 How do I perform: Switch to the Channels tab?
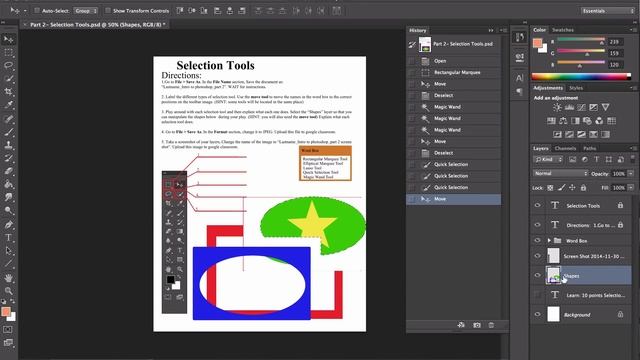[565, 148]
